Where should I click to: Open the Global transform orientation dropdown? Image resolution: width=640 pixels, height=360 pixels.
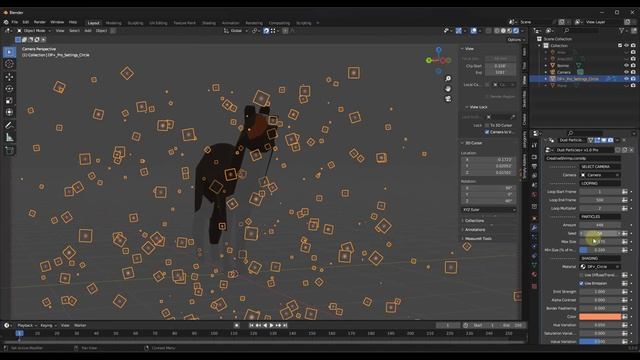tap(236, 31)
